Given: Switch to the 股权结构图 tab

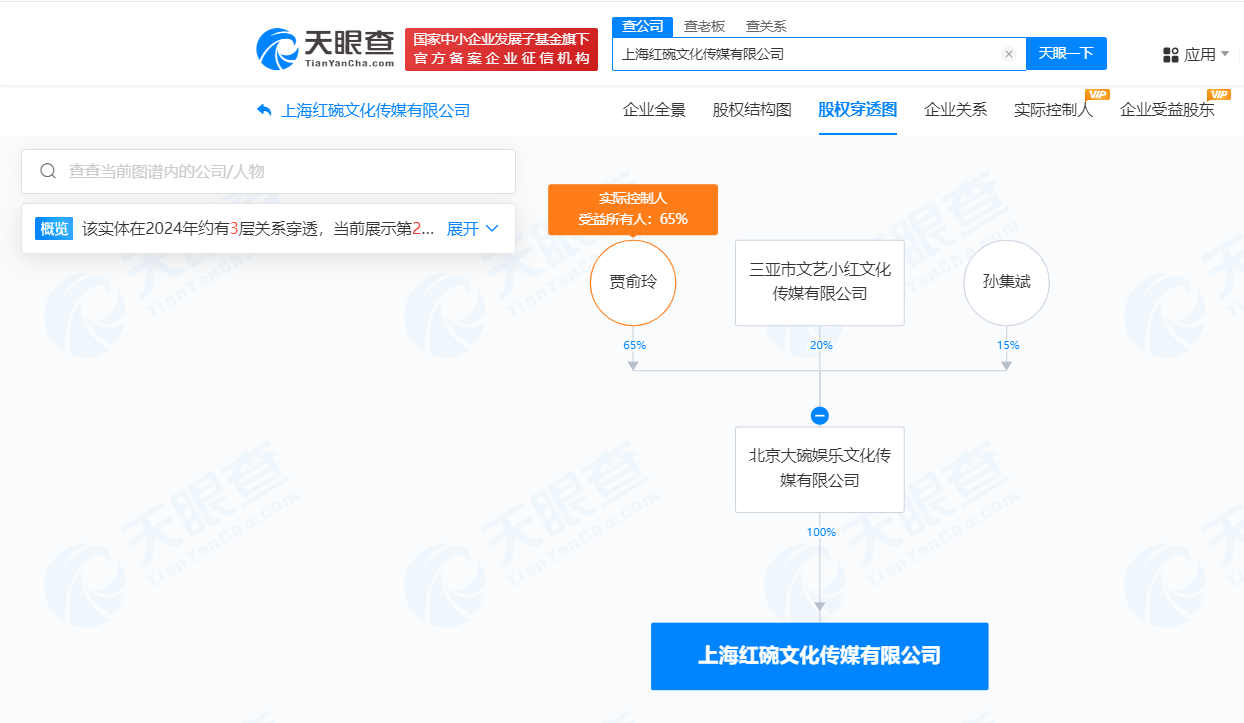Looking at the screenshot, I should point(752,110).
